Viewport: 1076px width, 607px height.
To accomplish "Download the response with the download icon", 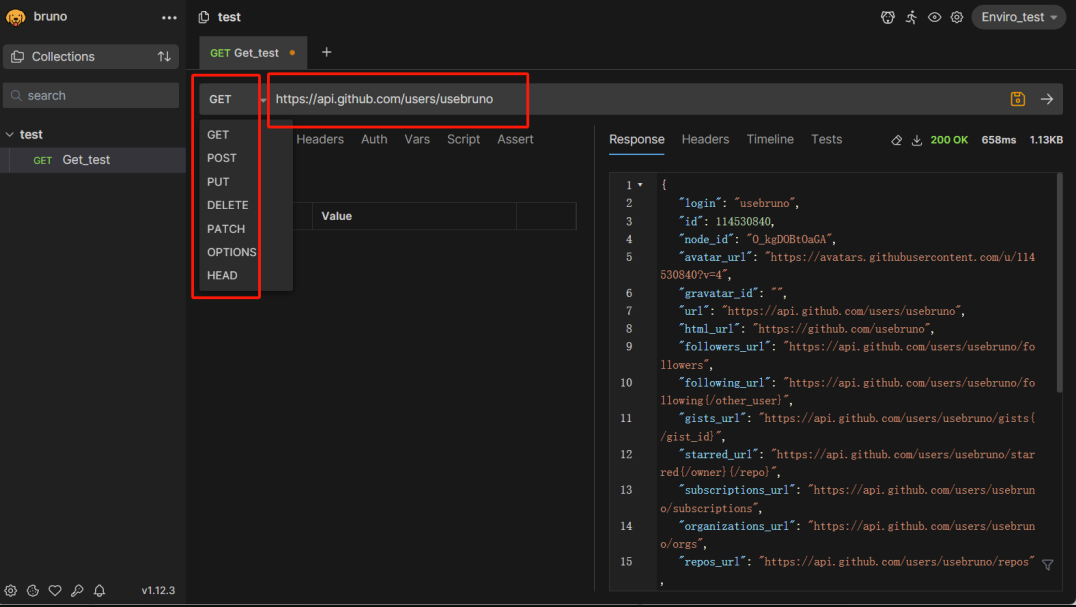I will click(x=917, y=140).
